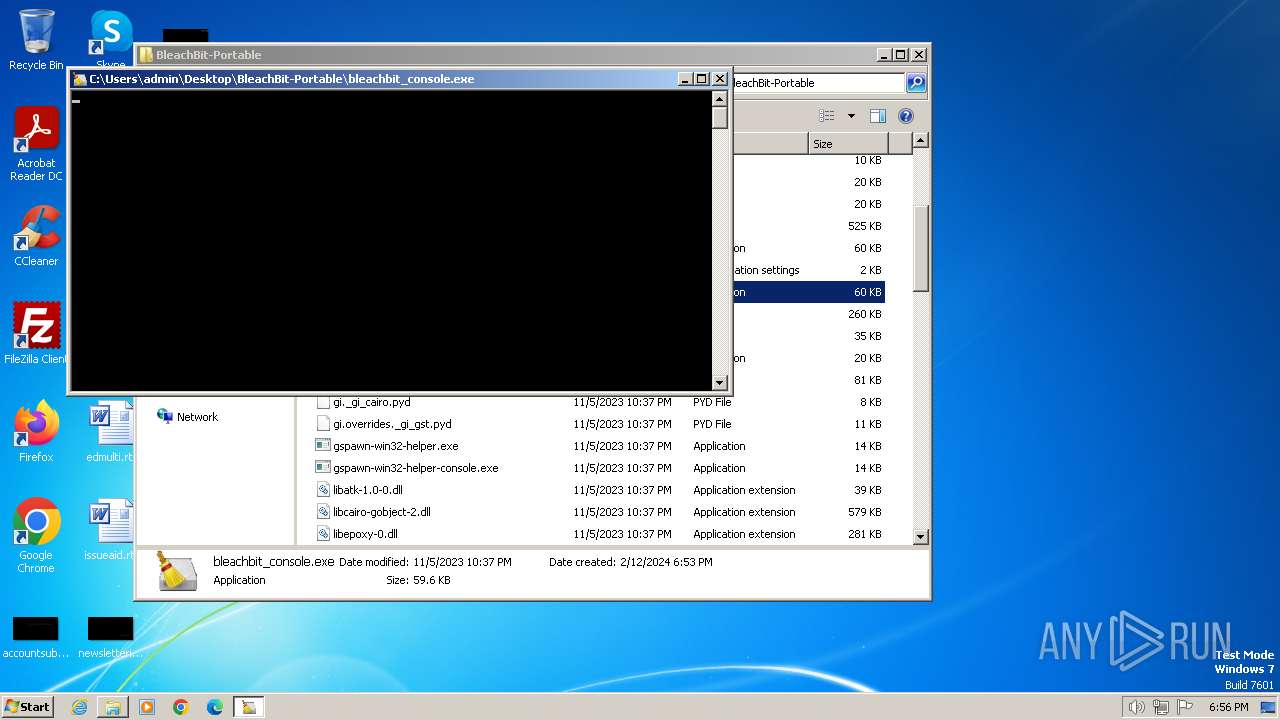
Task: Open the Recycle Bin desktop icon
Action: [36, 40]
